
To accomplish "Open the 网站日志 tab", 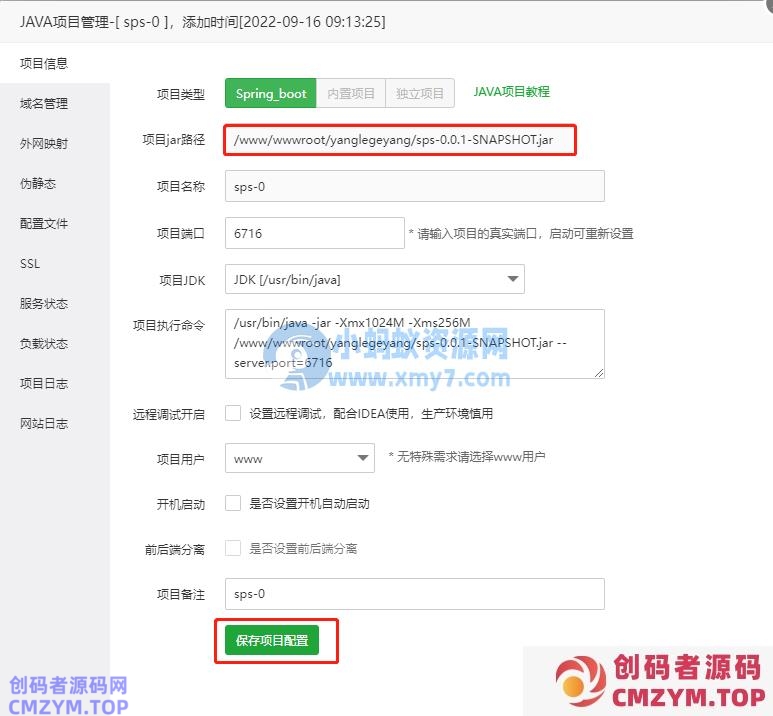I will pos(44,423).
